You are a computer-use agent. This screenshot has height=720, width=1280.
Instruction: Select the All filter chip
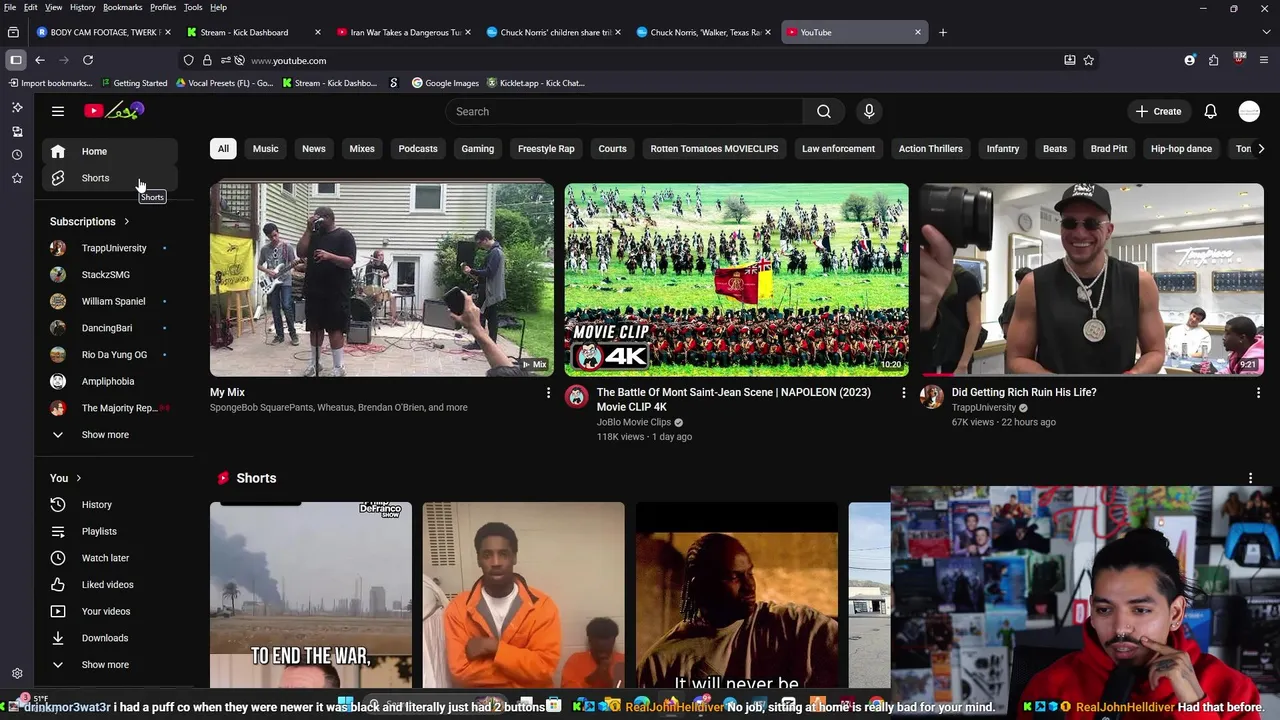pos(223,149)
